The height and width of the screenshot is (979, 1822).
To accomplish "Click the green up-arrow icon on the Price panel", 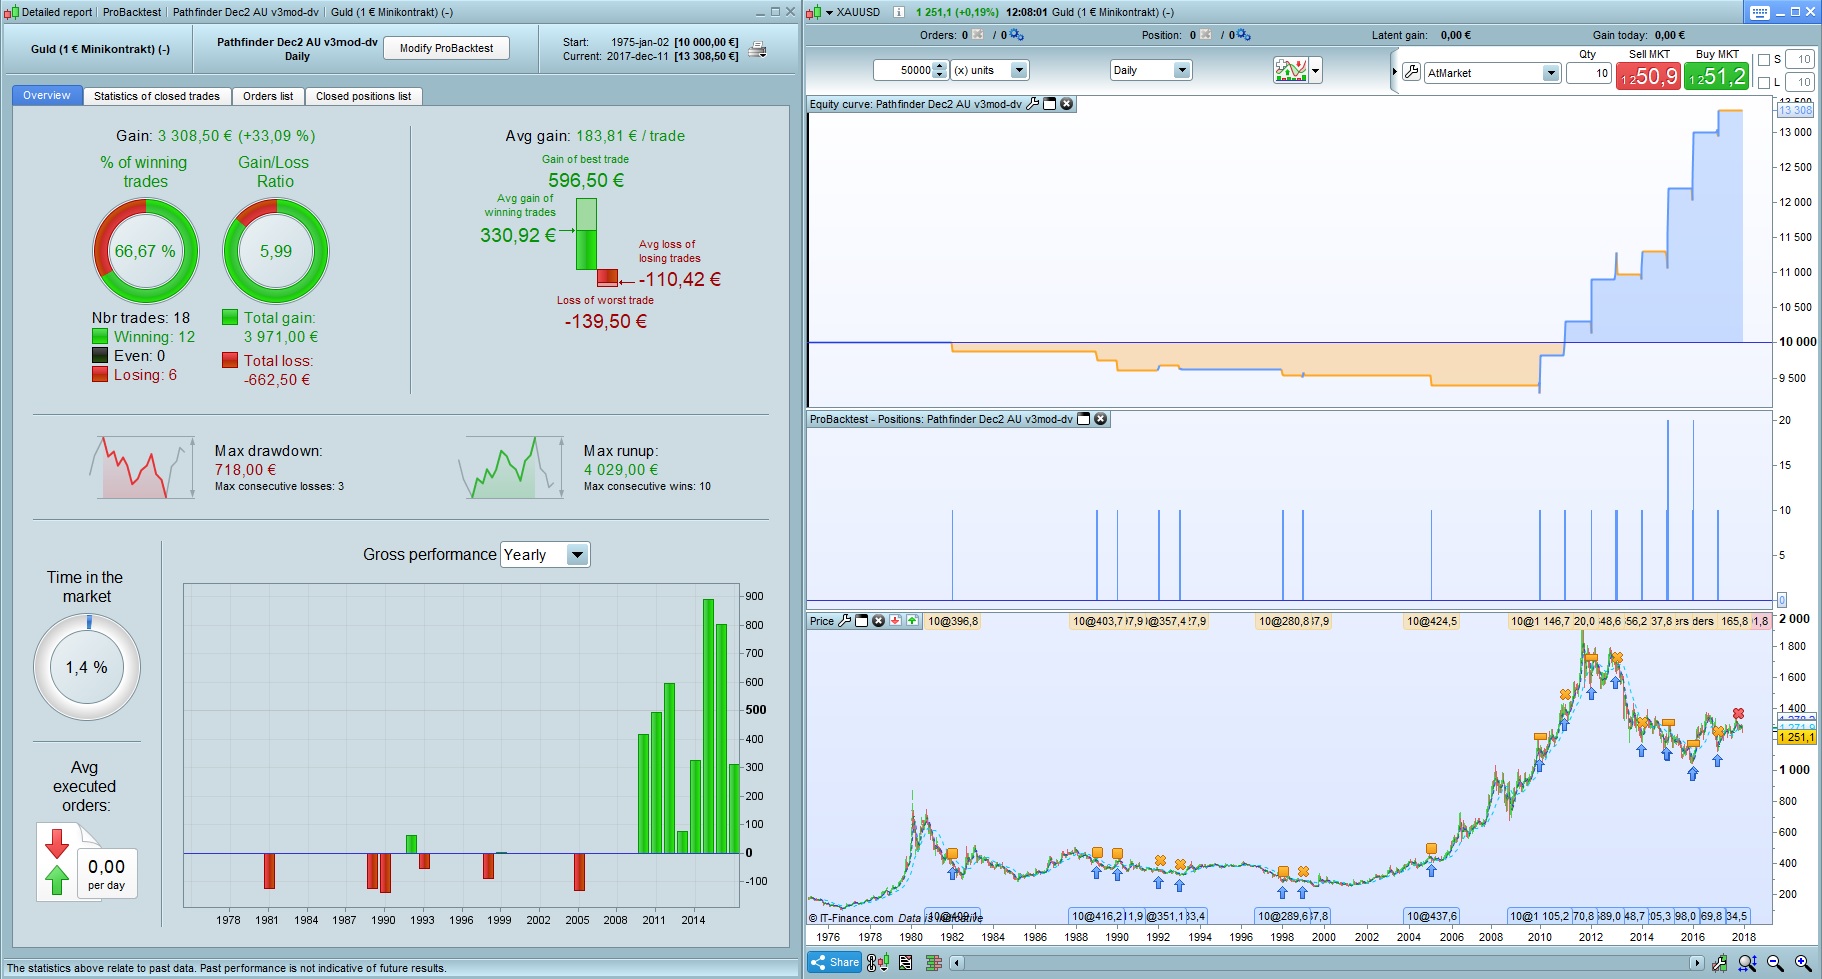I will point(912,621).
